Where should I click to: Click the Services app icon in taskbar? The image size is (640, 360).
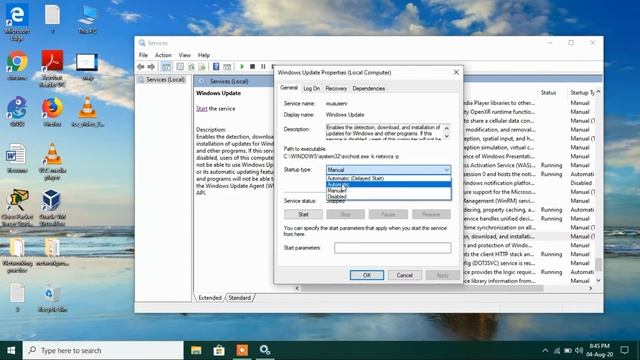(265, 350)
